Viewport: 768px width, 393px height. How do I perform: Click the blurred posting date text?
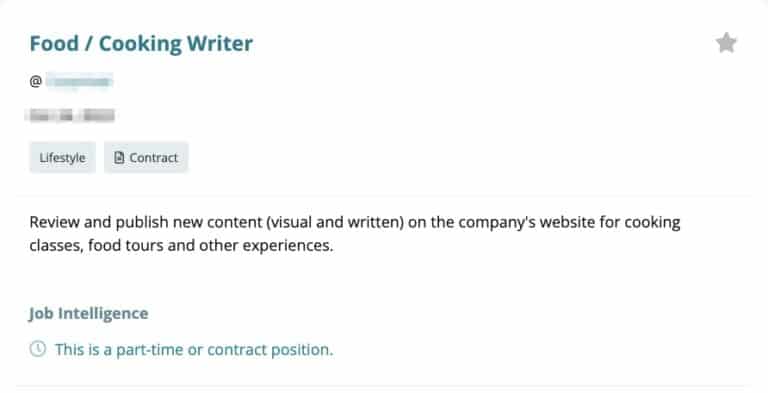(x=72, y=116)
